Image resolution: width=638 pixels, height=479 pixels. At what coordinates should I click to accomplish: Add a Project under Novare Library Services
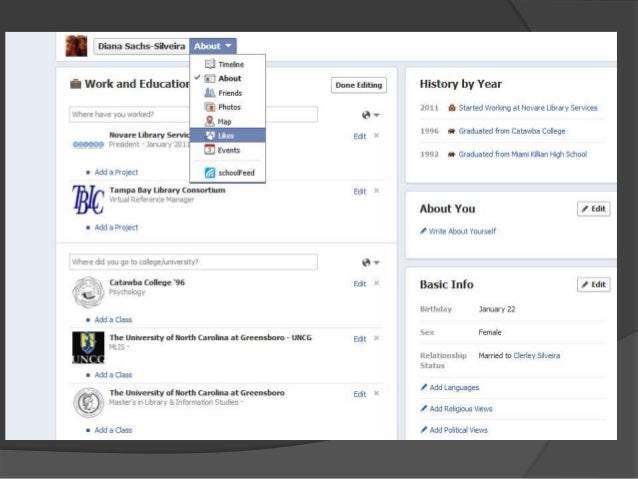pyautogui.click(x=116, y=172)
